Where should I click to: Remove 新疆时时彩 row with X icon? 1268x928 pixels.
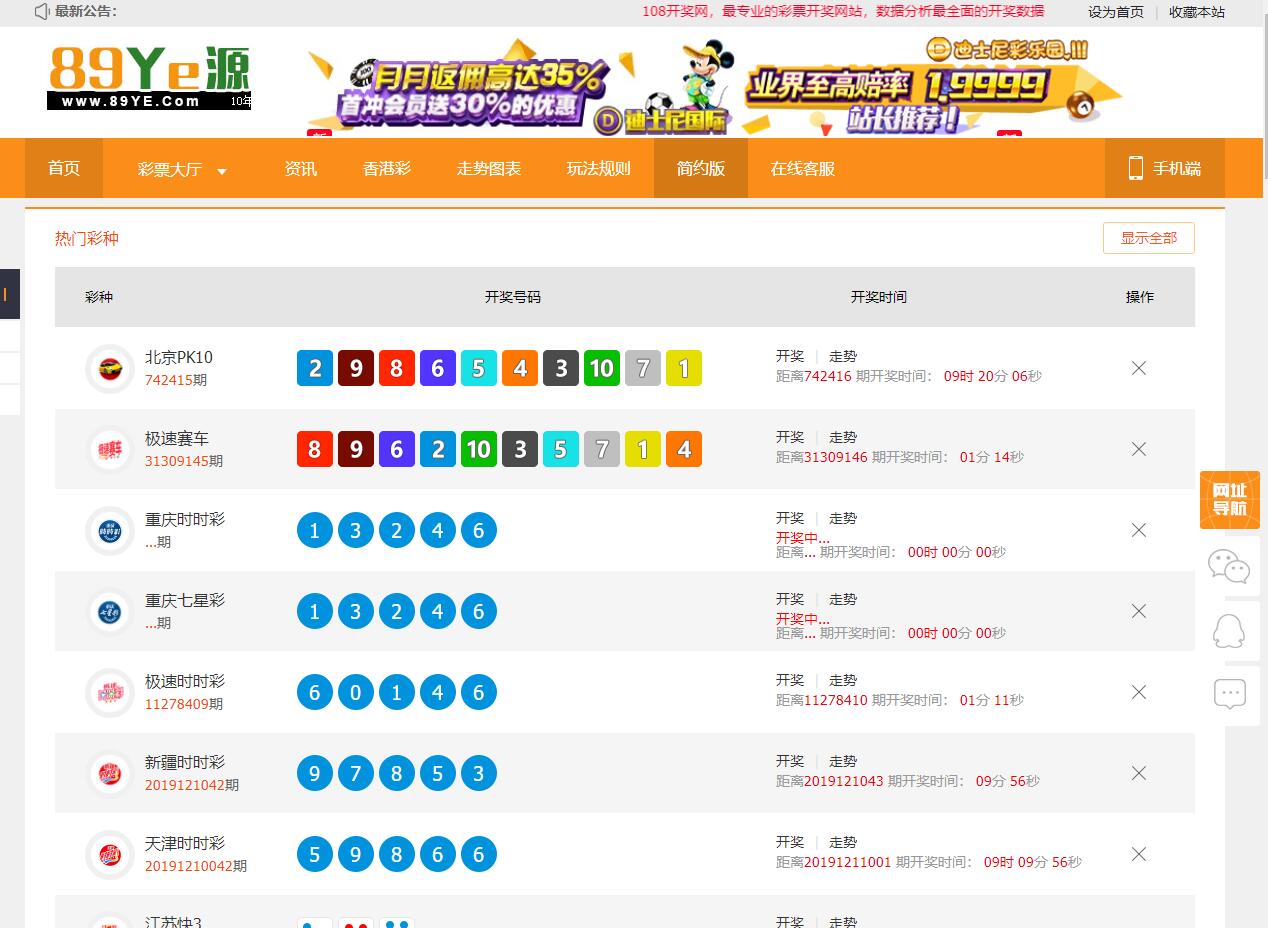click(x=1139, y=773)
